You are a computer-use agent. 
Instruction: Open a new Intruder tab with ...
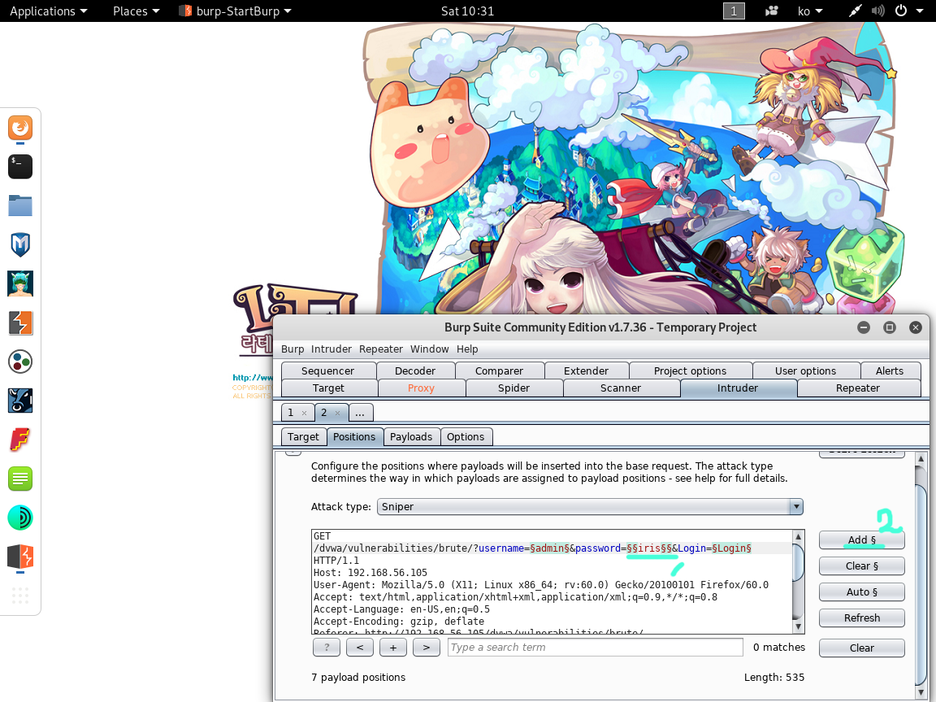click(360, 412)
